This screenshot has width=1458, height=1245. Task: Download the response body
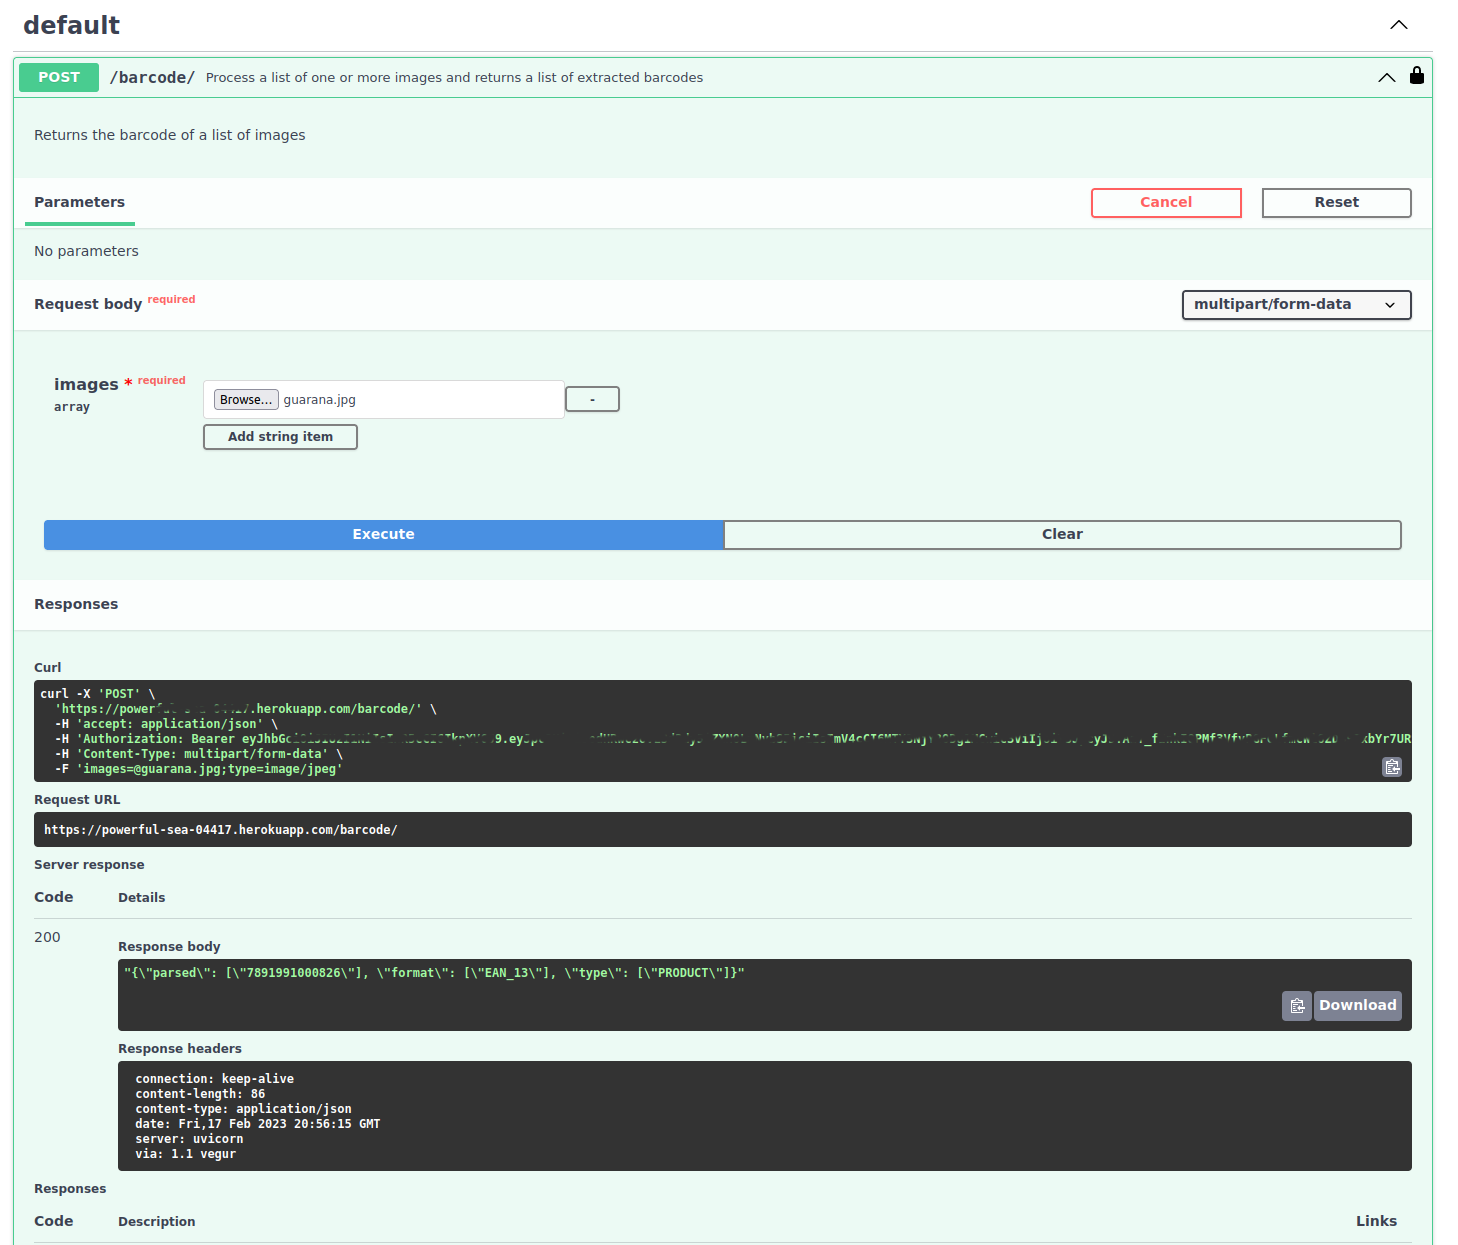pos(1356,1006)
